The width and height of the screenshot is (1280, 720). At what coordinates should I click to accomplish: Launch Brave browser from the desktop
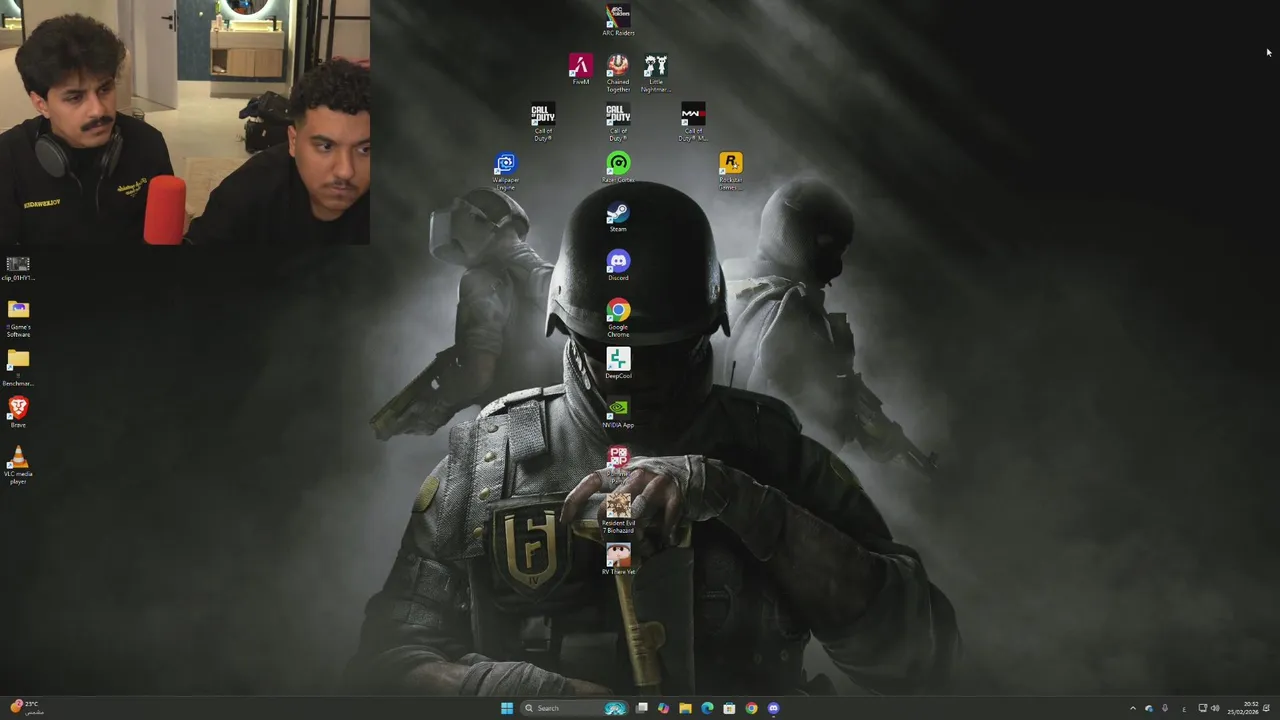[18, 412]
